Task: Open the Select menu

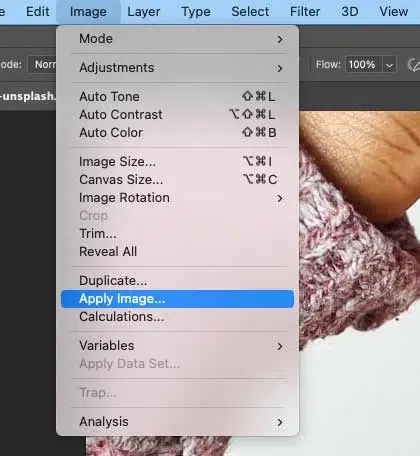Action: pos(250,12)
